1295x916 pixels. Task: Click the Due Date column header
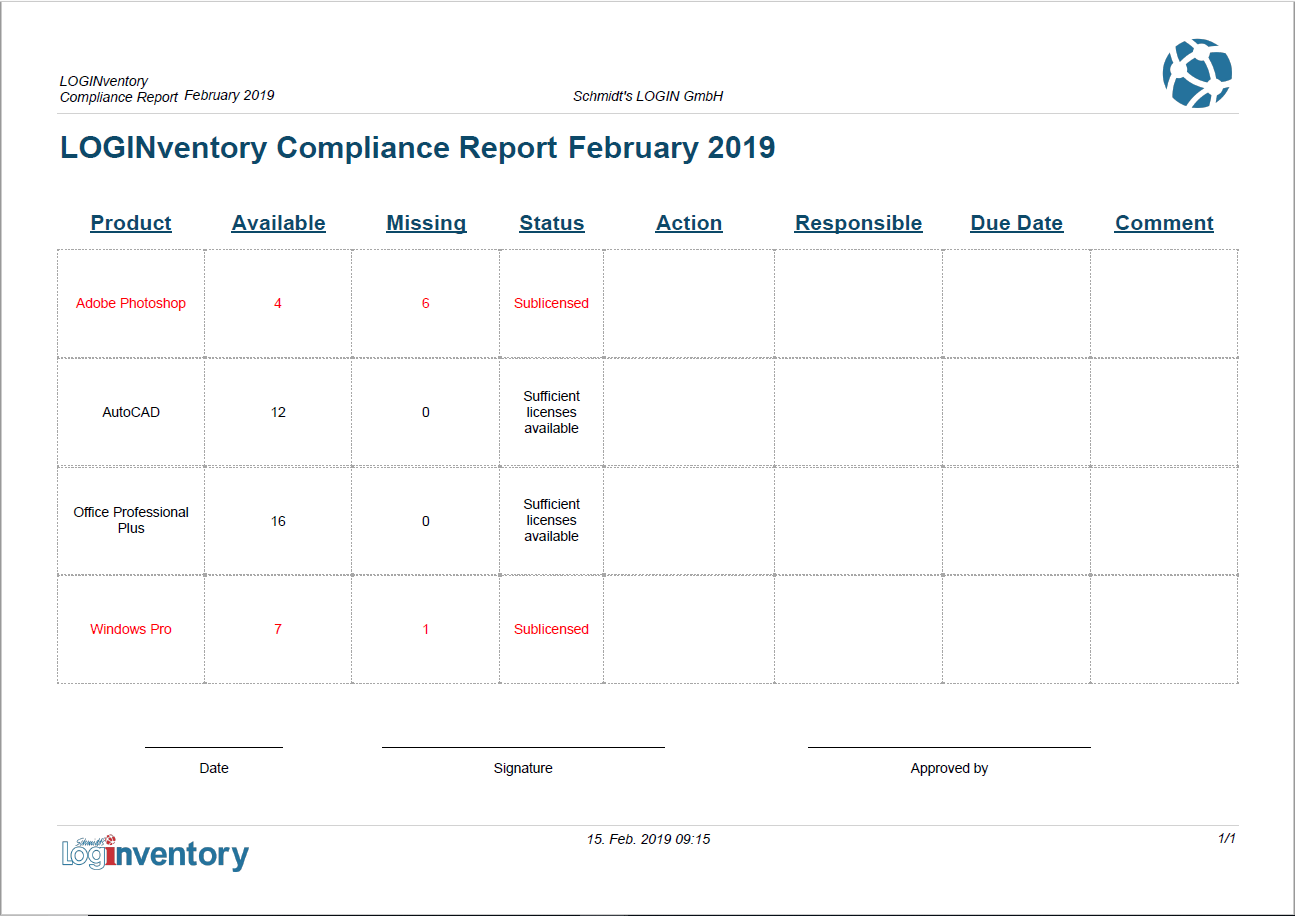tap(1016, 223)
